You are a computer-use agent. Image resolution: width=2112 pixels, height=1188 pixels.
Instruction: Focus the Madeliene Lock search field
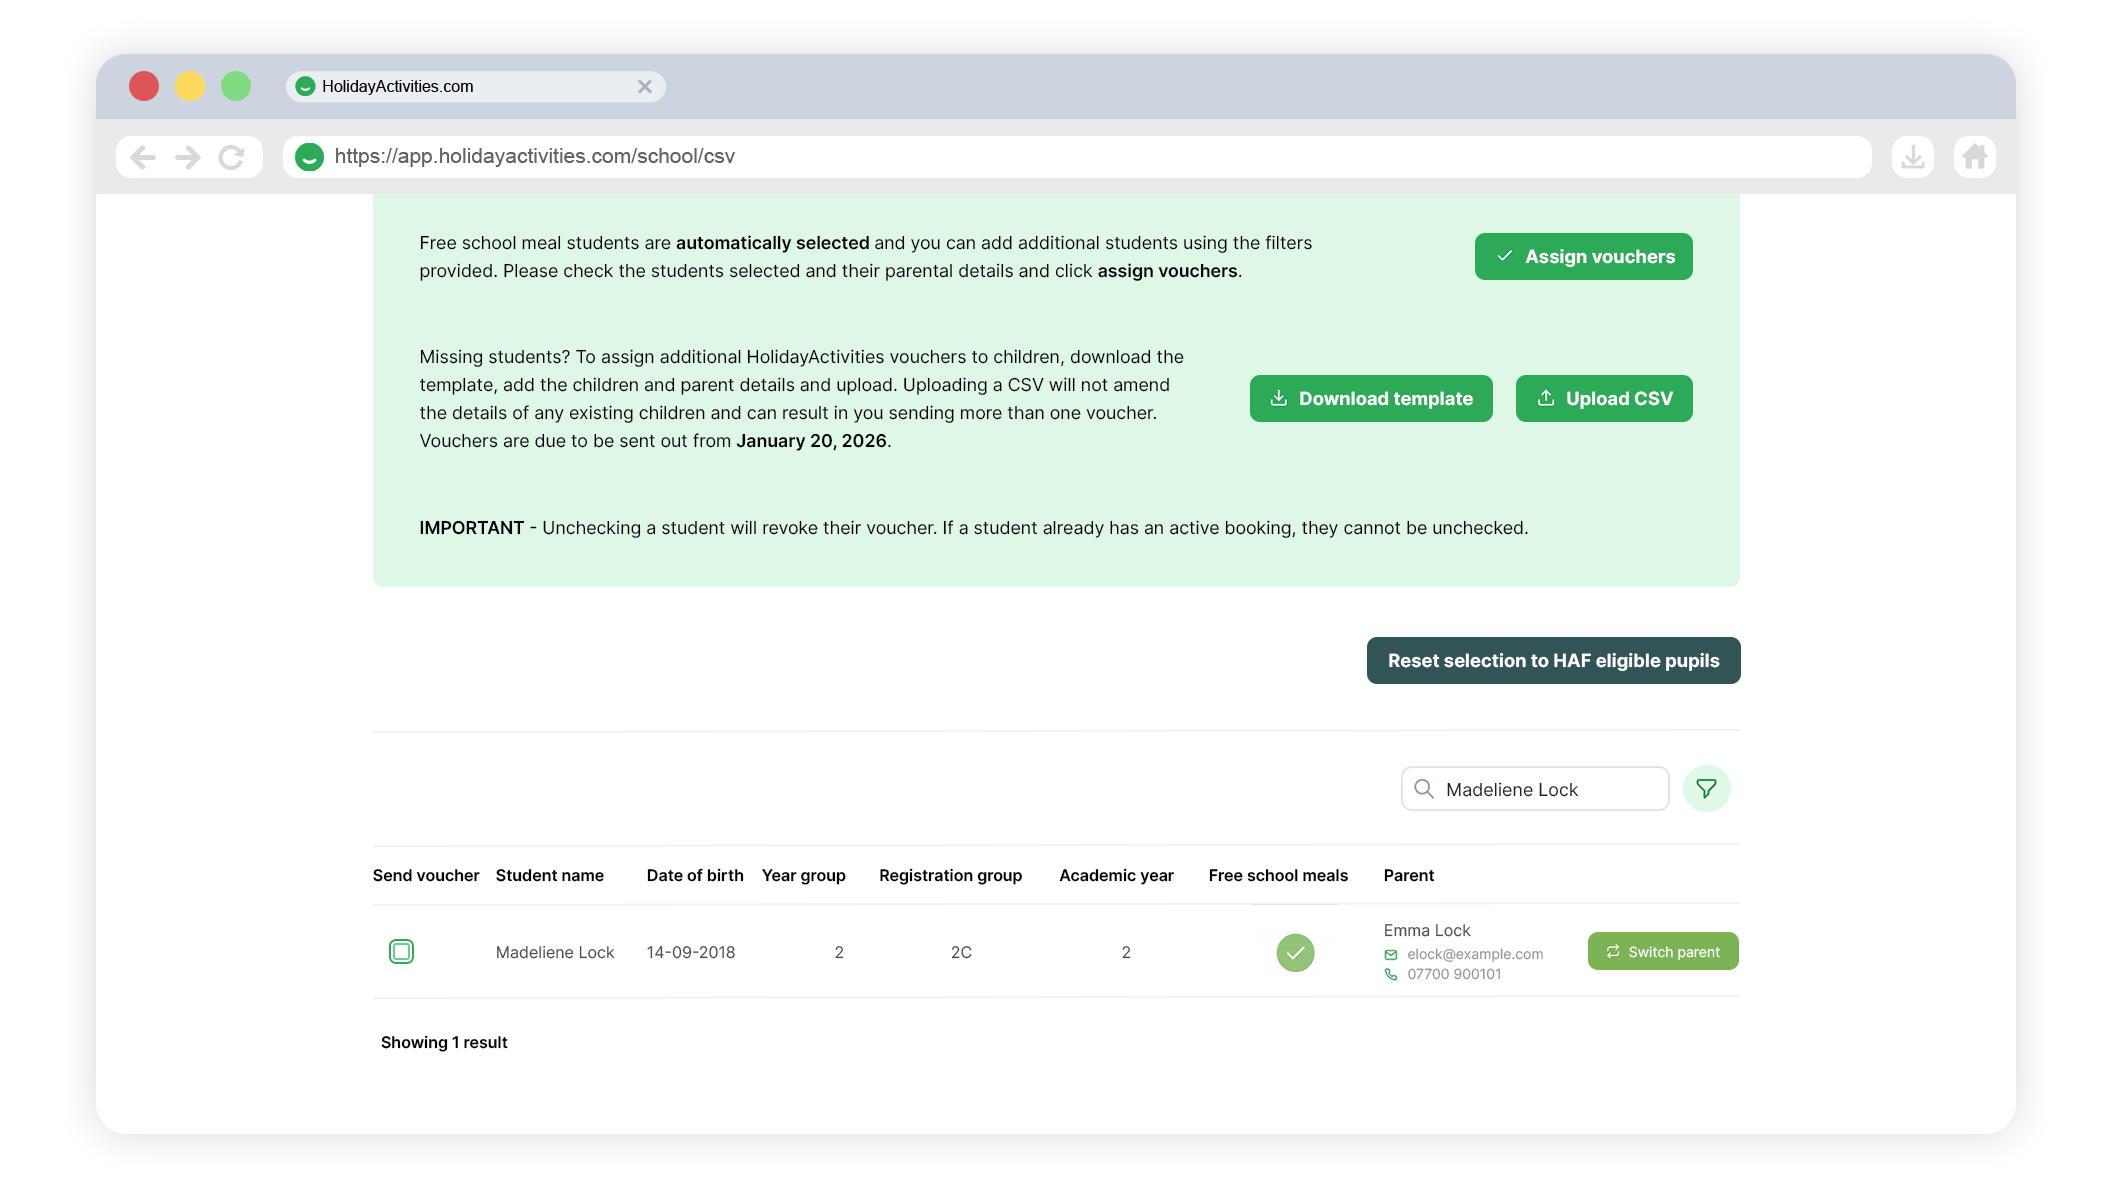[x=1550, y=789]
